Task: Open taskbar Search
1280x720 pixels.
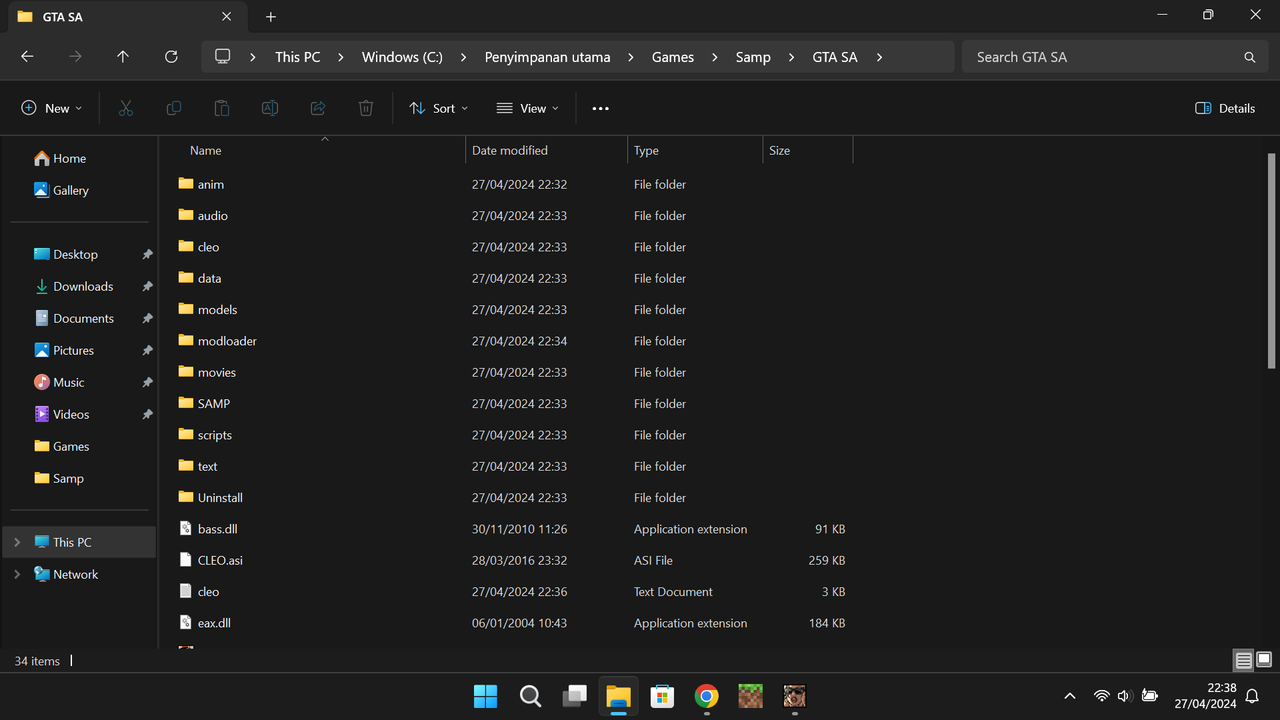Action: click(x=530, y=696)
